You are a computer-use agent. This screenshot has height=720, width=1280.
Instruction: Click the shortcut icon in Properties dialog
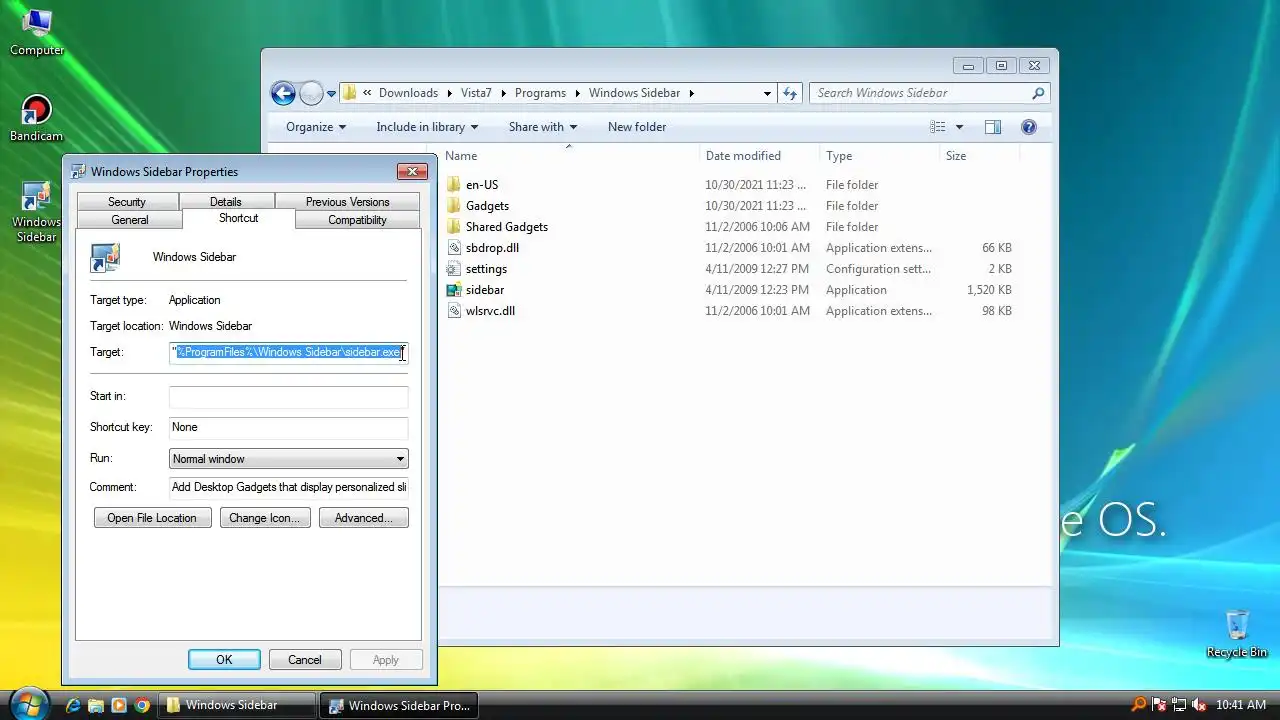pos(105,258)
